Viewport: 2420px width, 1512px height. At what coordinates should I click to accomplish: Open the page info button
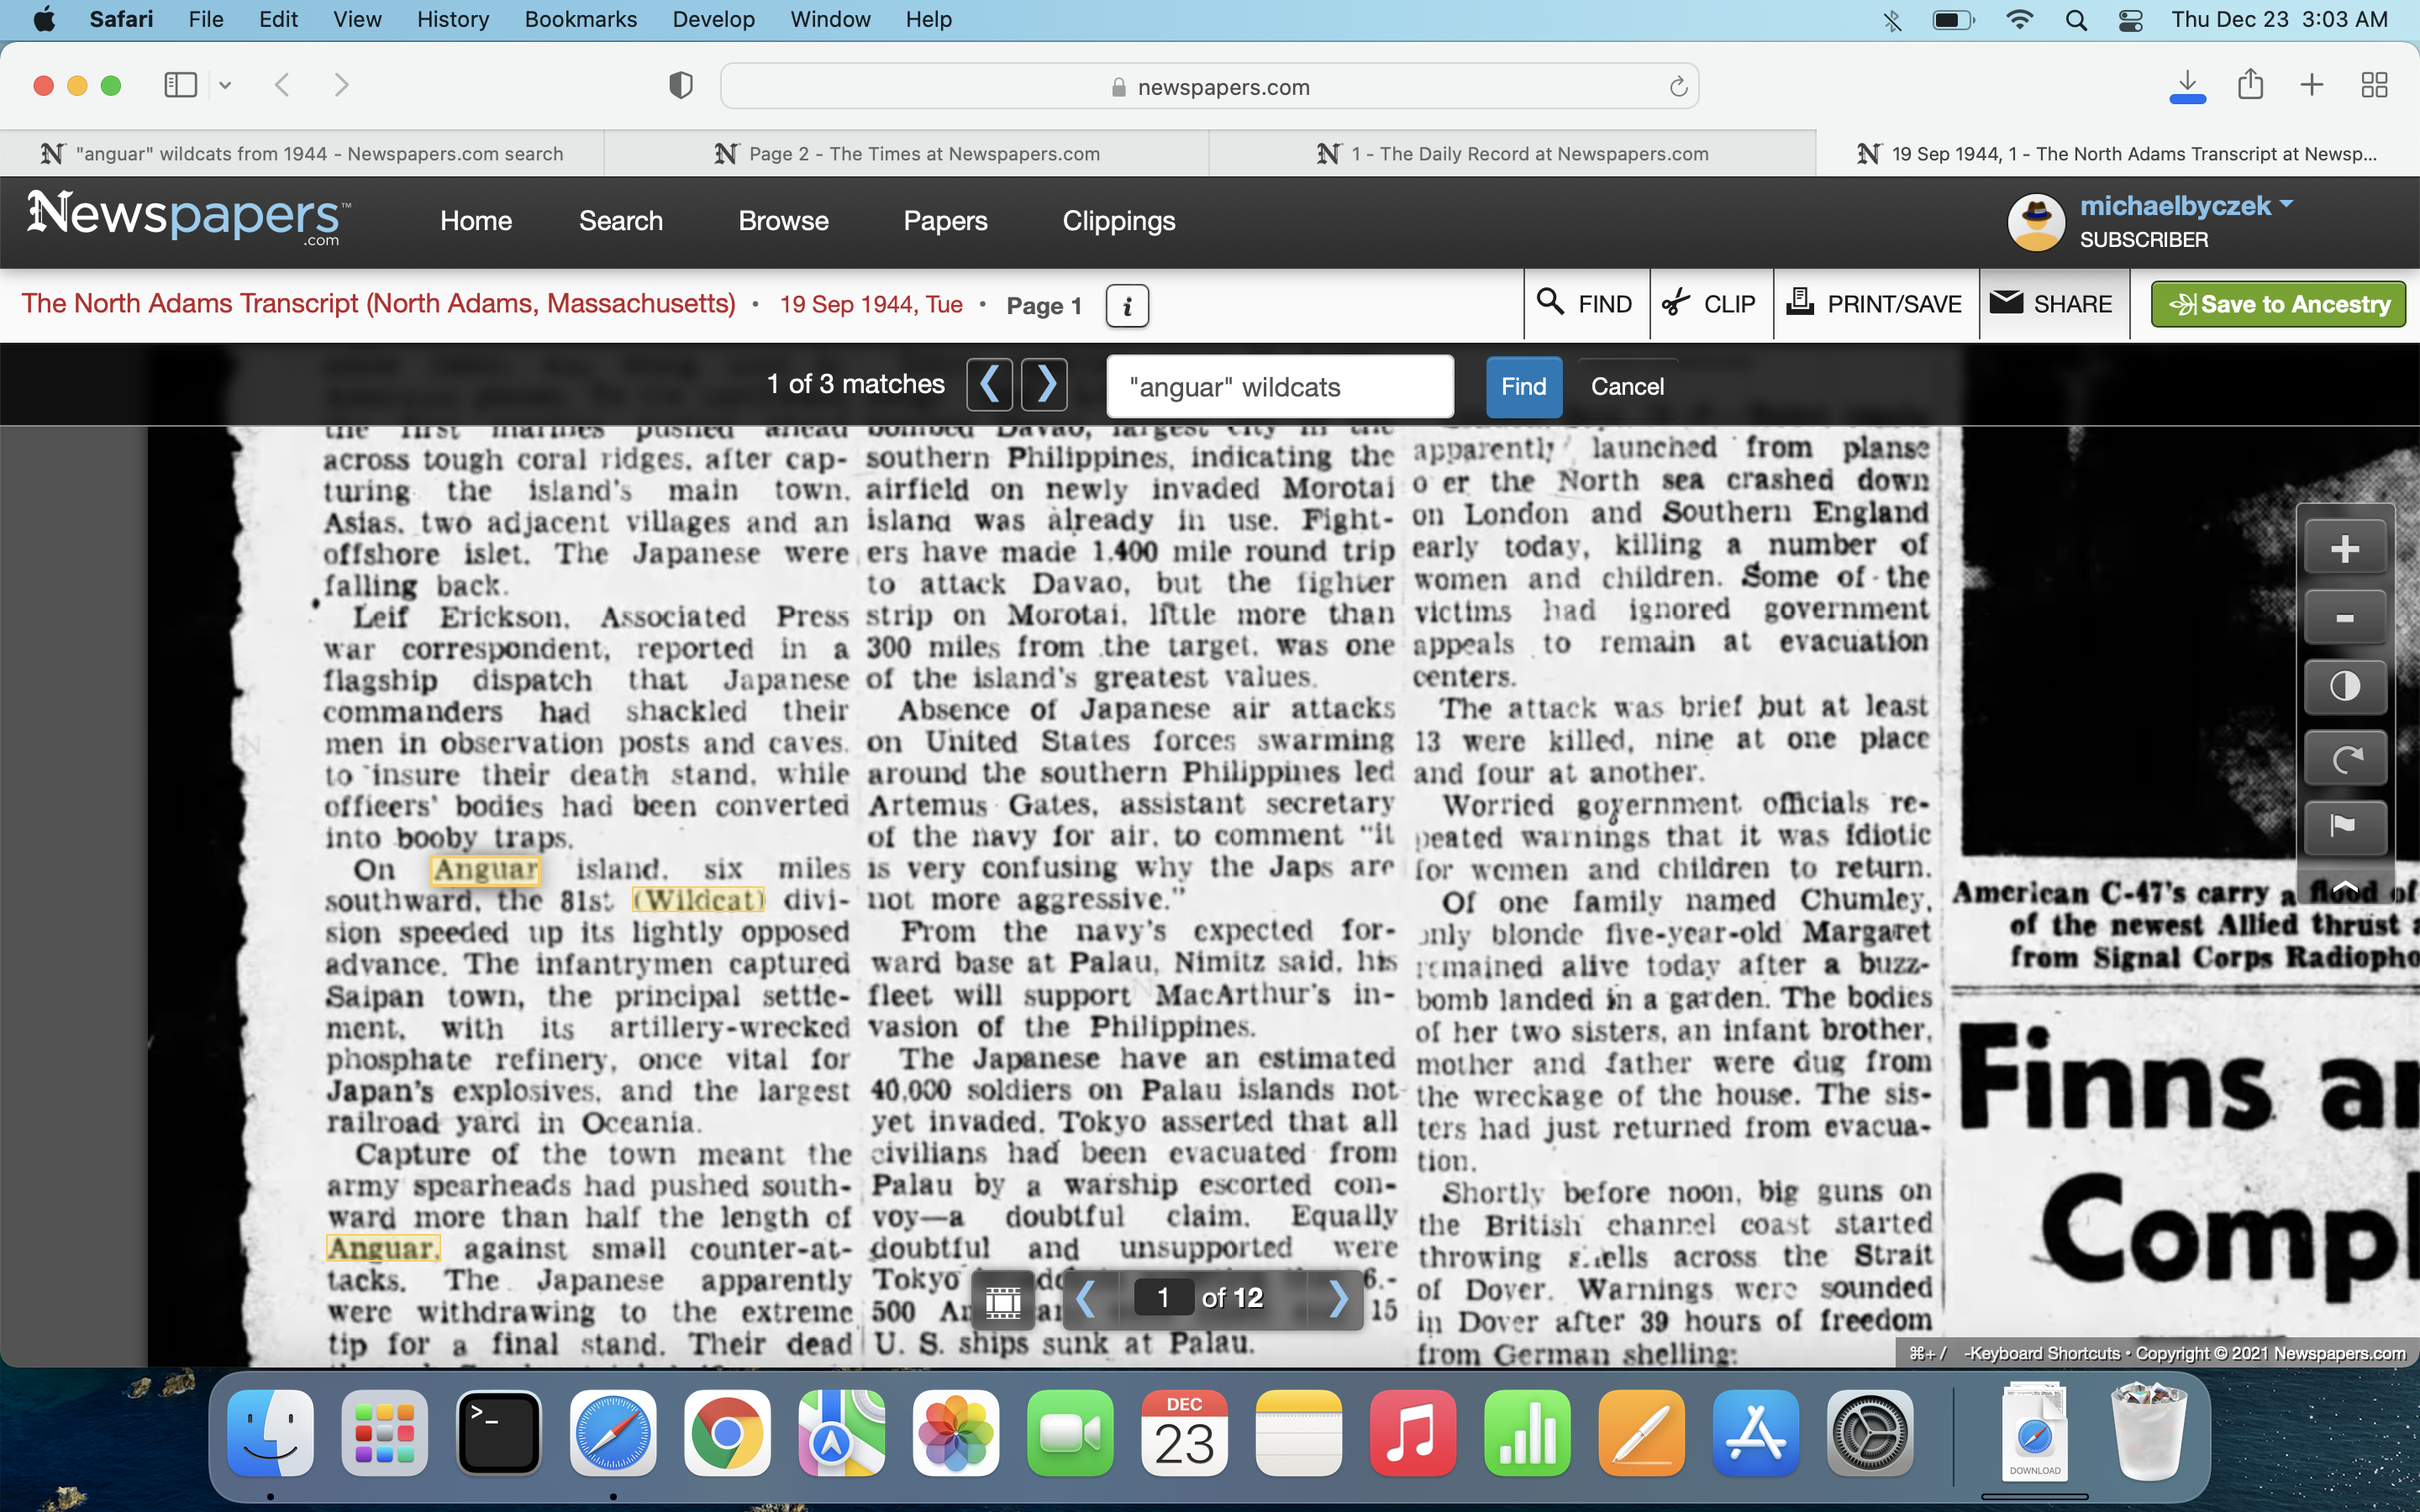point(1127,306)
